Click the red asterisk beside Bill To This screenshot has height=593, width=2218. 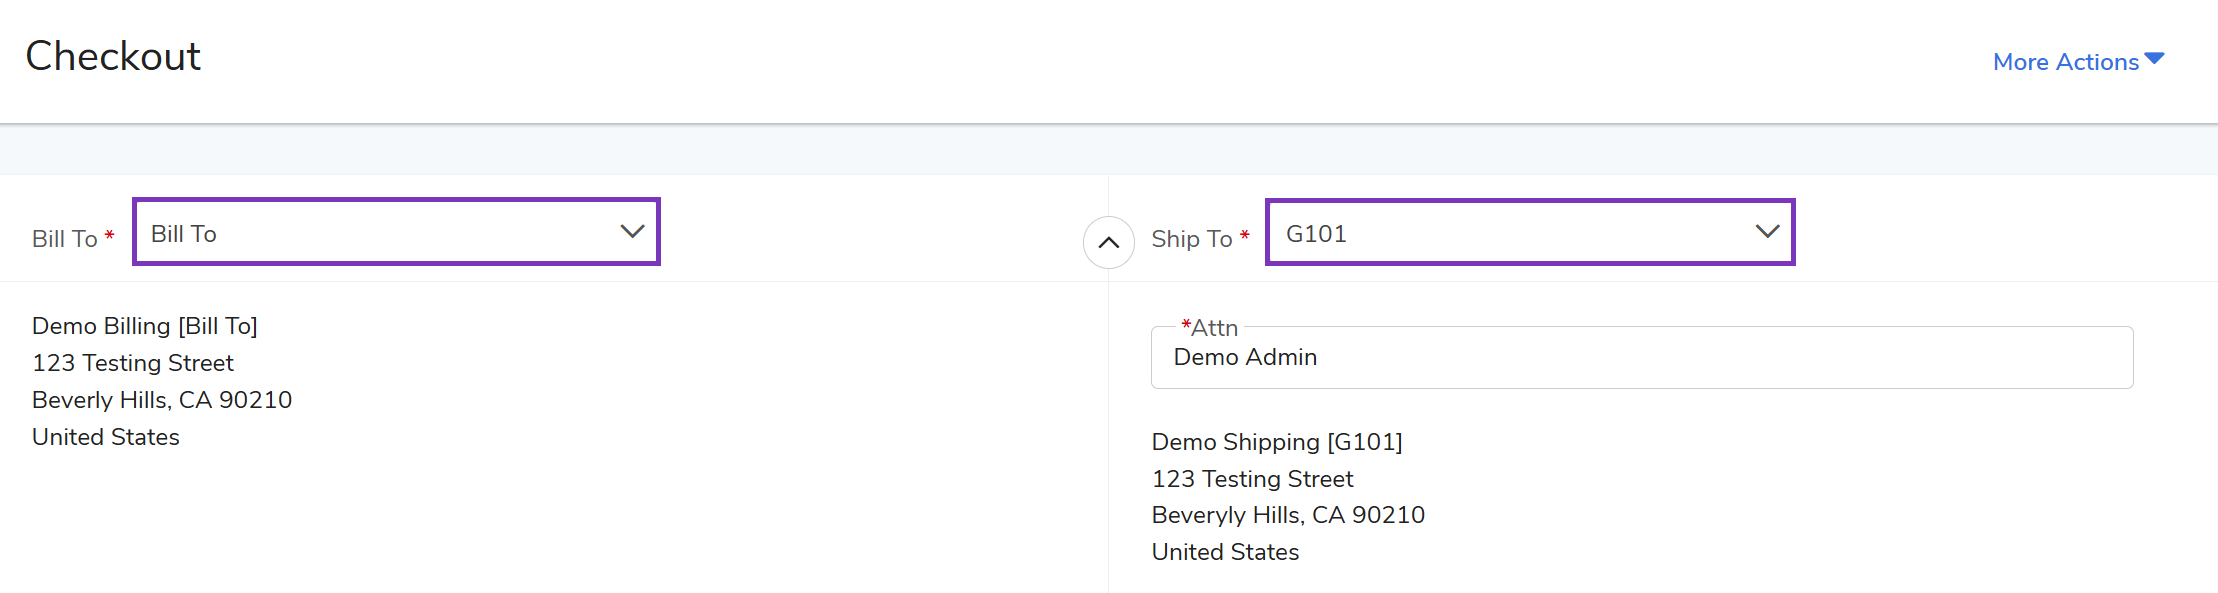coord(110,237)
